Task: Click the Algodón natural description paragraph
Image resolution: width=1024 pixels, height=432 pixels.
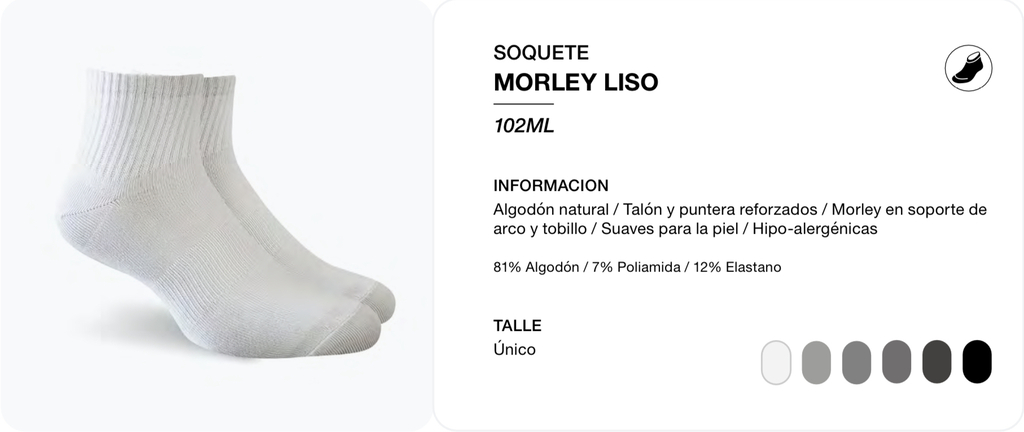Action: (x=739, y=219)
